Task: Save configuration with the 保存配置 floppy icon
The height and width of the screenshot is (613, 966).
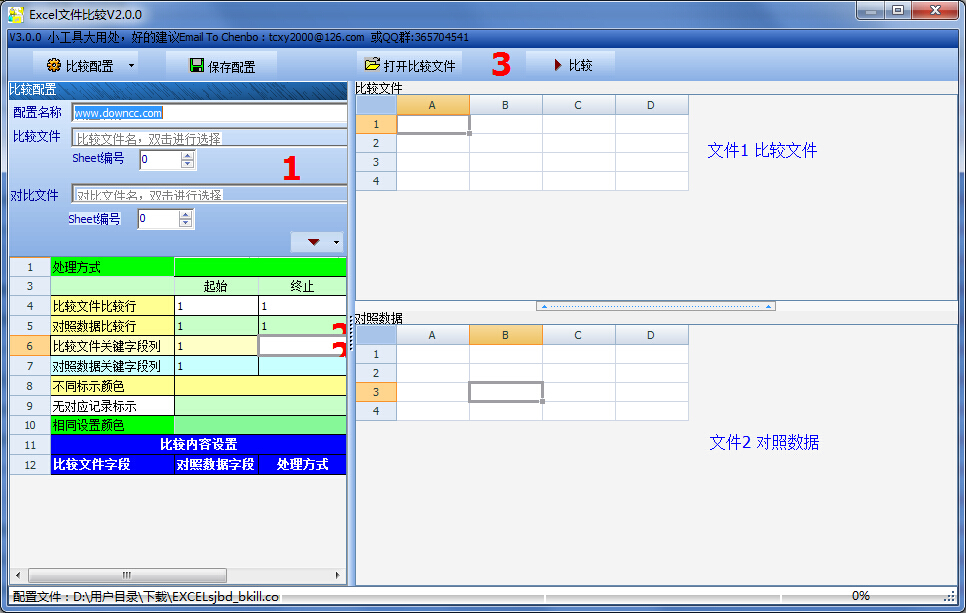Action: point(195,64)
